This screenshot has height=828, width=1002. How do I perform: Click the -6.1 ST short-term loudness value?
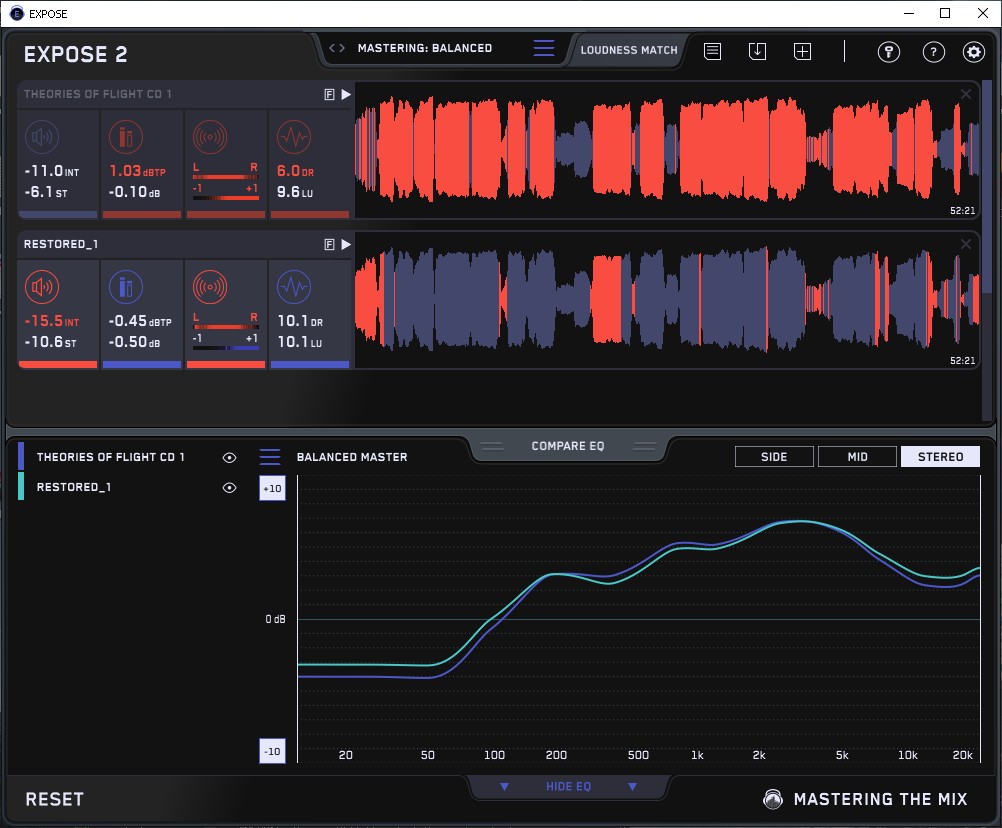coord(46,192)
